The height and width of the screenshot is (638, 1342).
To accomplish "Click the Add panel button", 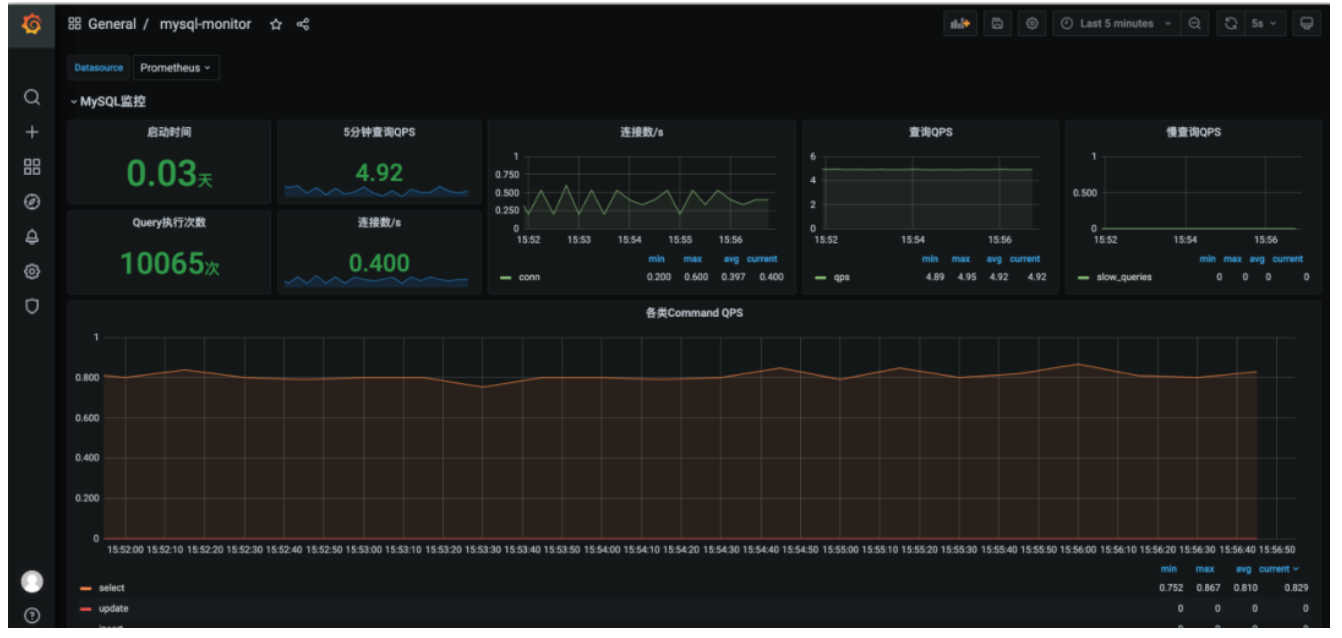I will click(960, 24).
